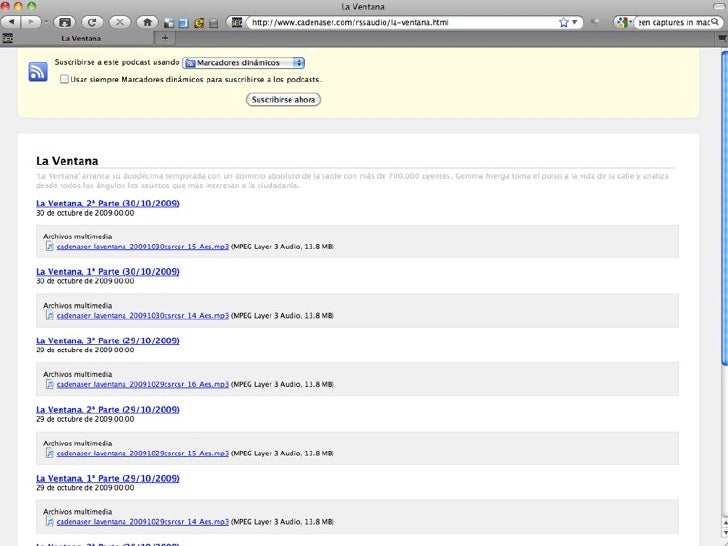Reload the page with the refresh button
Viewport: 728px width, 546px height.
click(92, 22)
